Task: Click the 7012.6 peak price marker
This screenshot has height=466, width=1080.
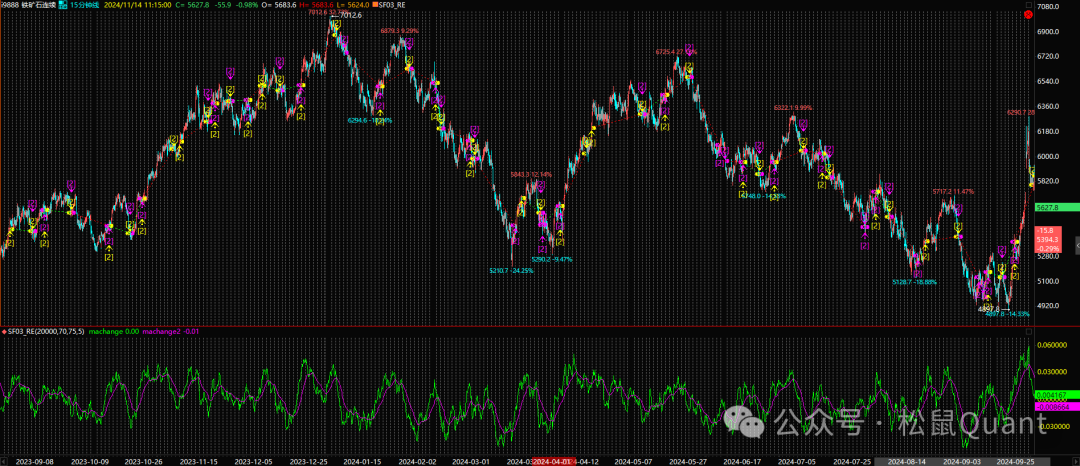Action: point(350,16)
